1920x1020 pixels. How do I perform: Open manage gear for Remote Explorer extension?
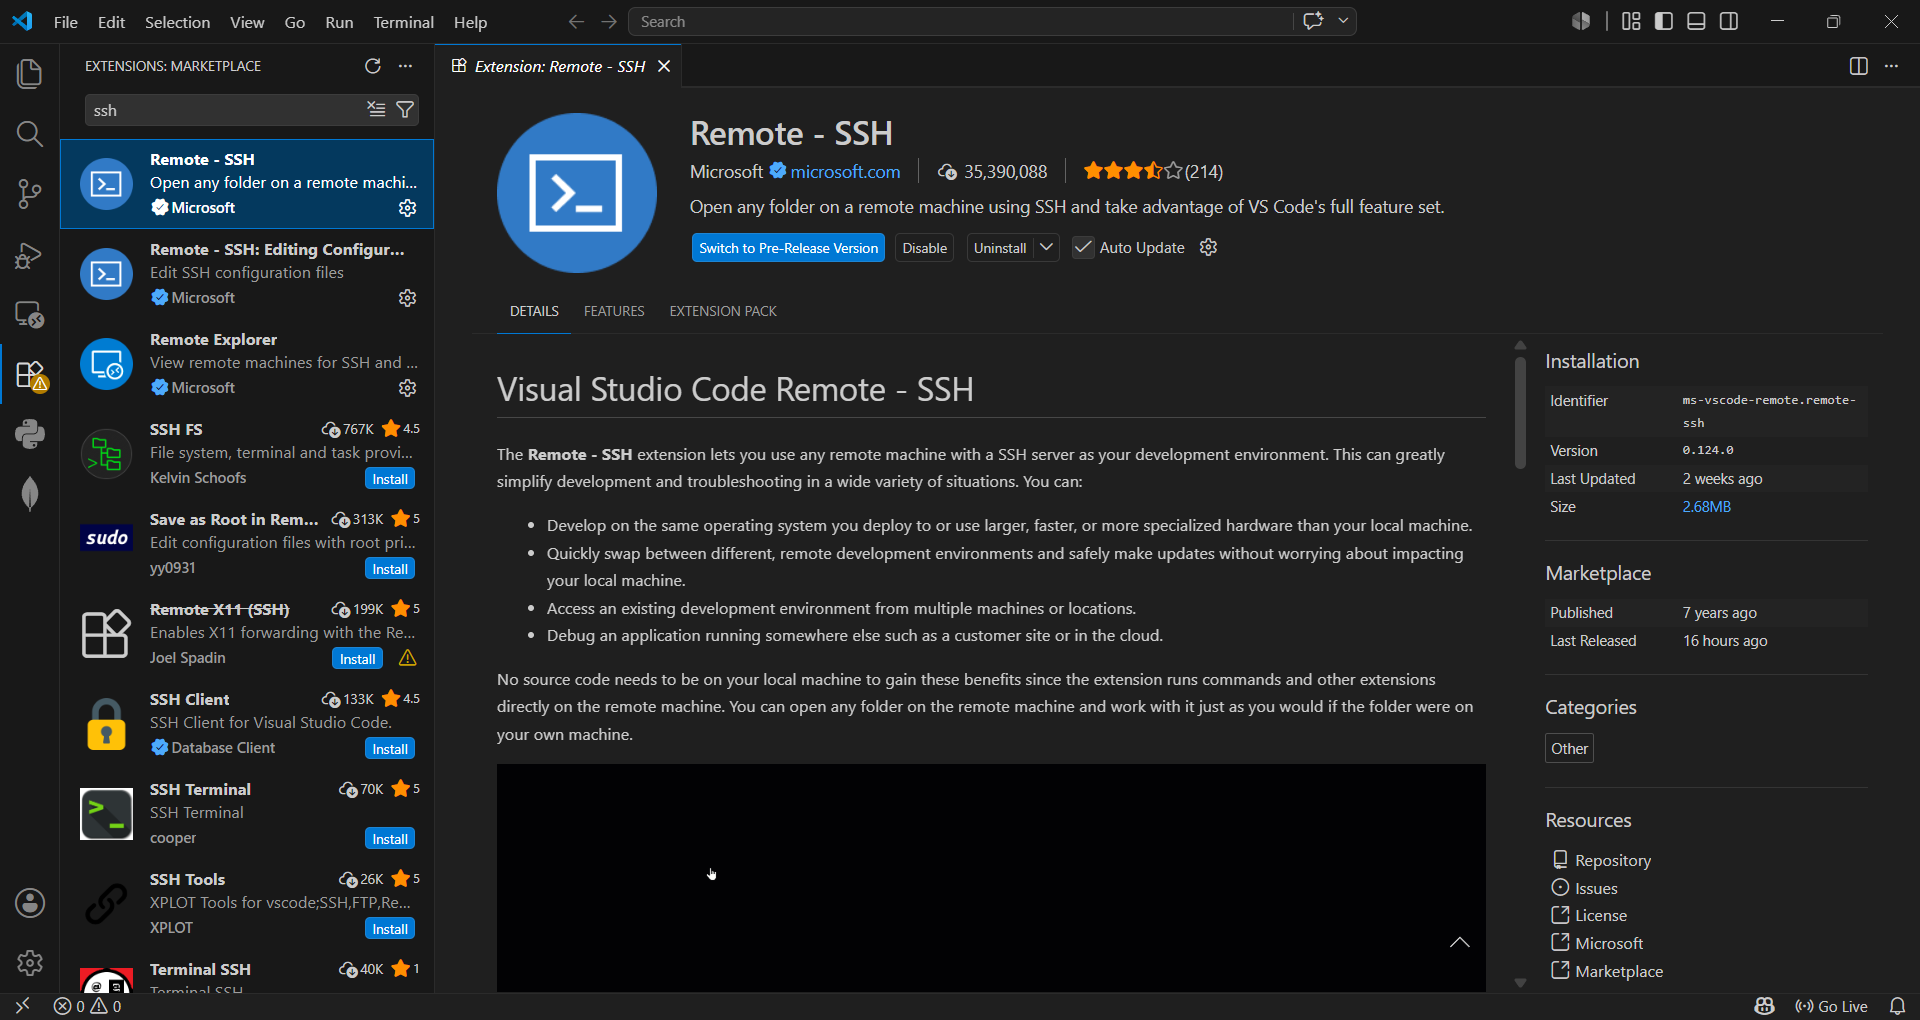point(407,388)
